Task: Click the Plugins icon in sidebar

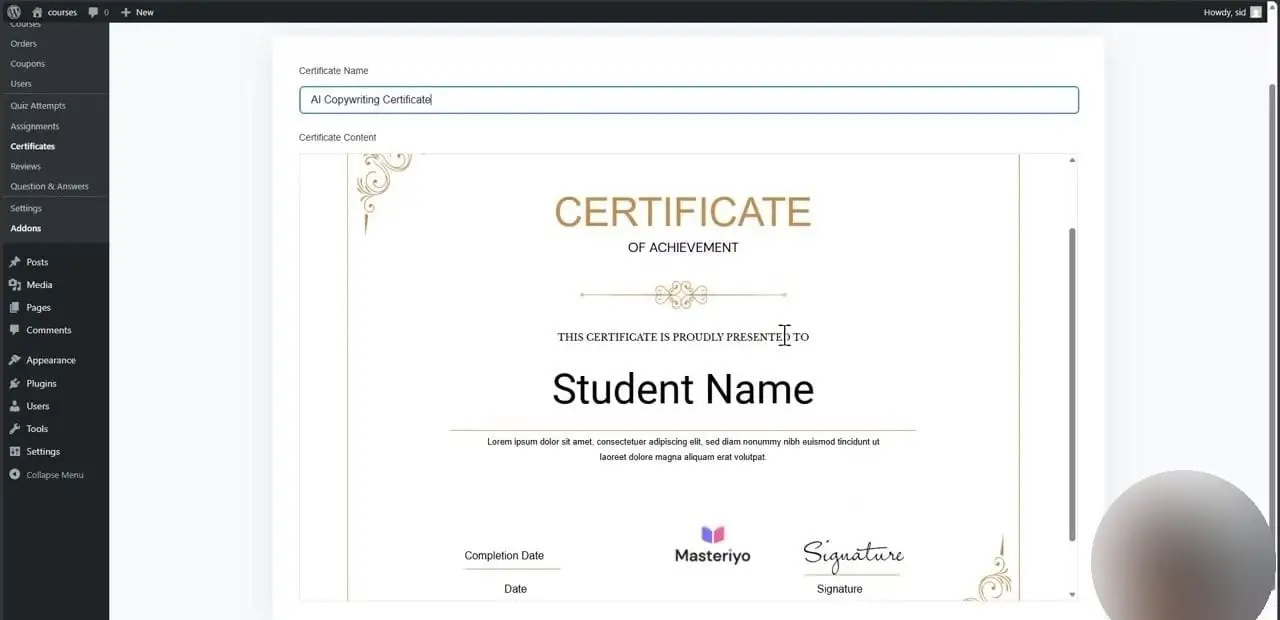Action: coord(14,383)
